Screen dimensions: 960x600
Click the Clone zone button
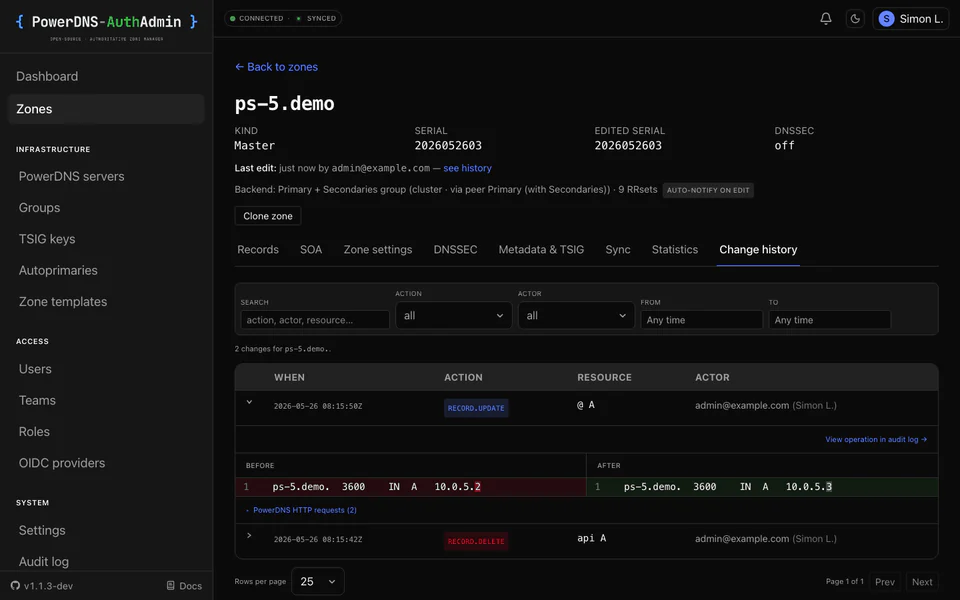(x=268, y=216)
